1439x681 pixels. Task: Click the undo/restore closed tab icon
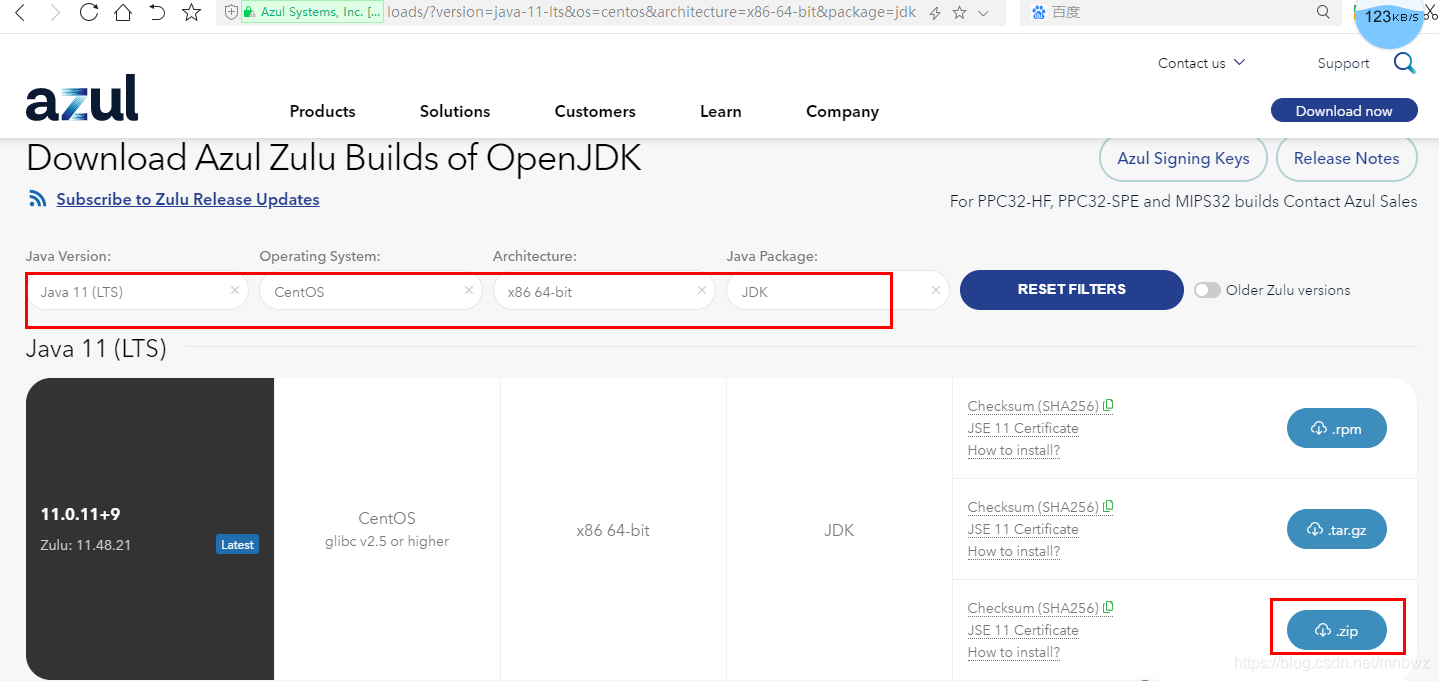pos(157,13)
